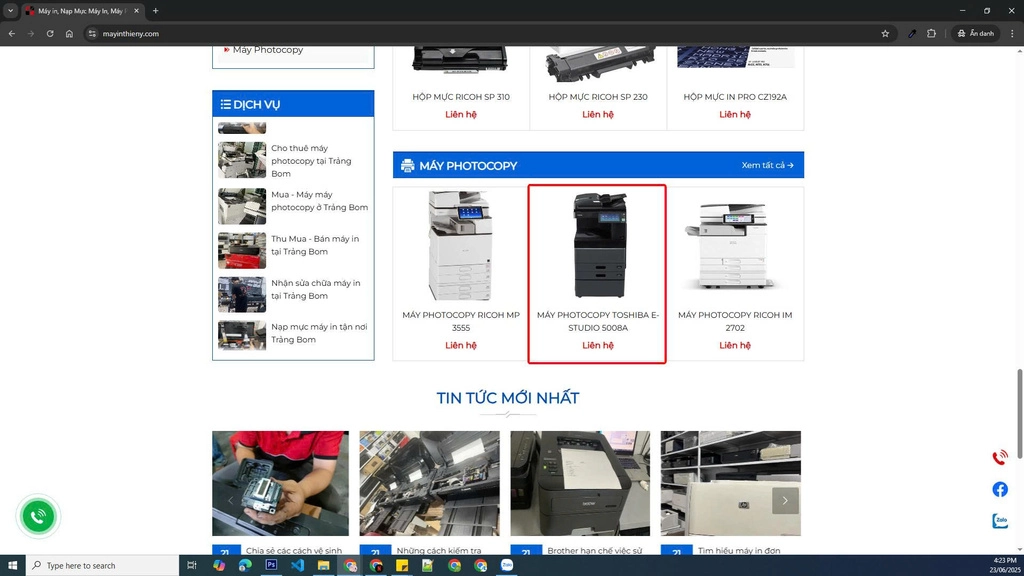
Task: Open the Facebook icon at right edge
Action: click(1000, 489)
